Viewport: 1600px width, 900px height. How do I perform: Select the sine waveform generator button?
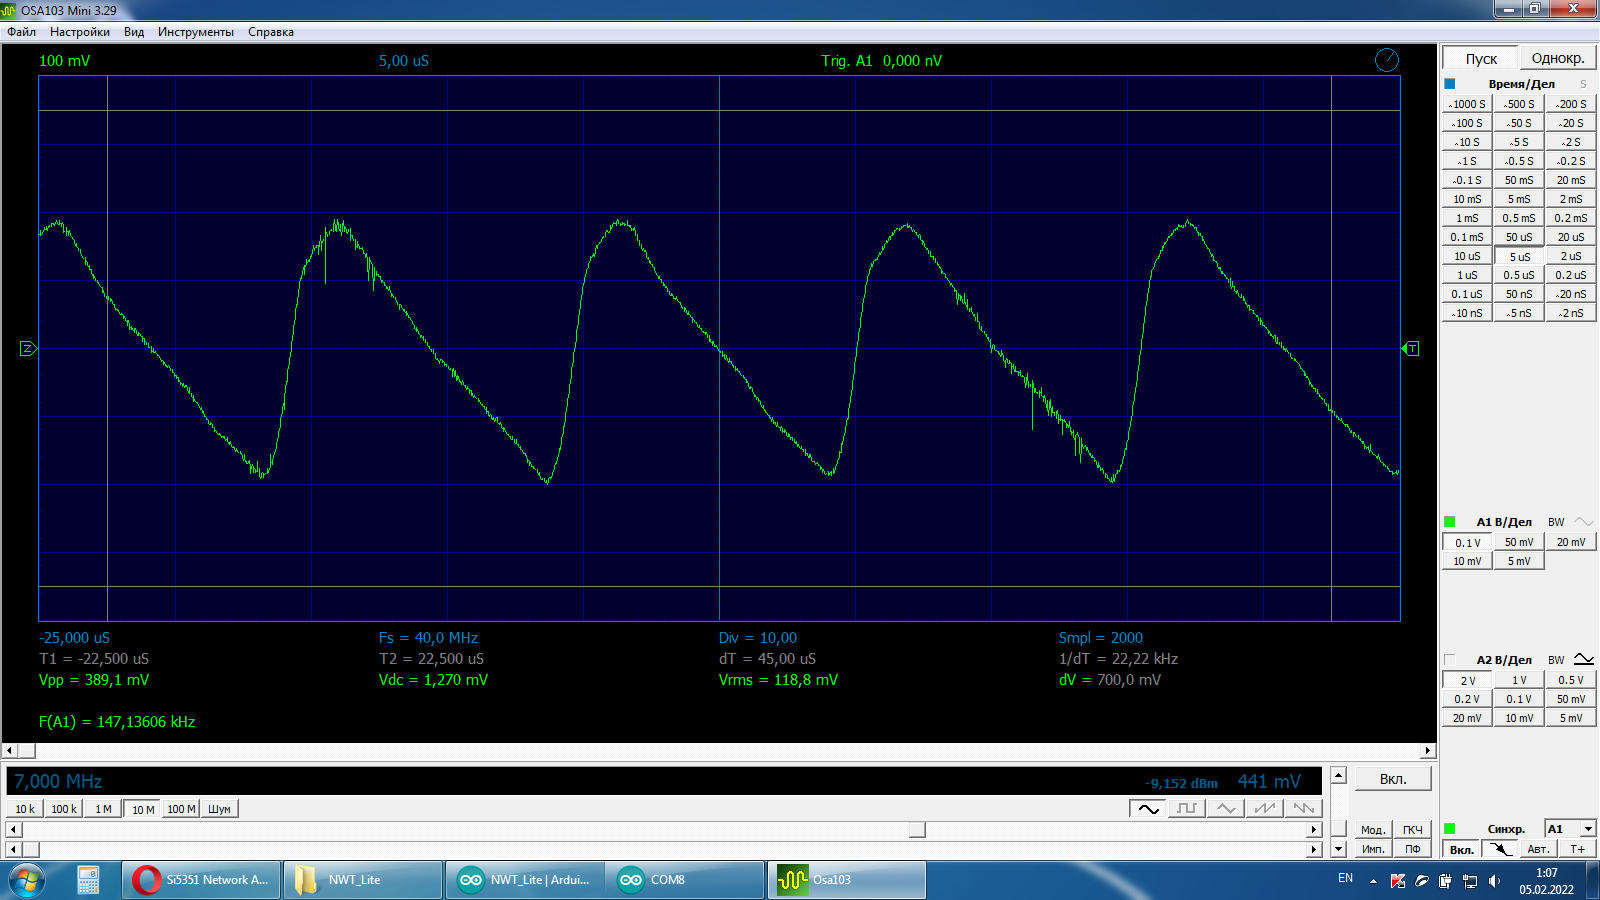click(x=1148, y=808)
